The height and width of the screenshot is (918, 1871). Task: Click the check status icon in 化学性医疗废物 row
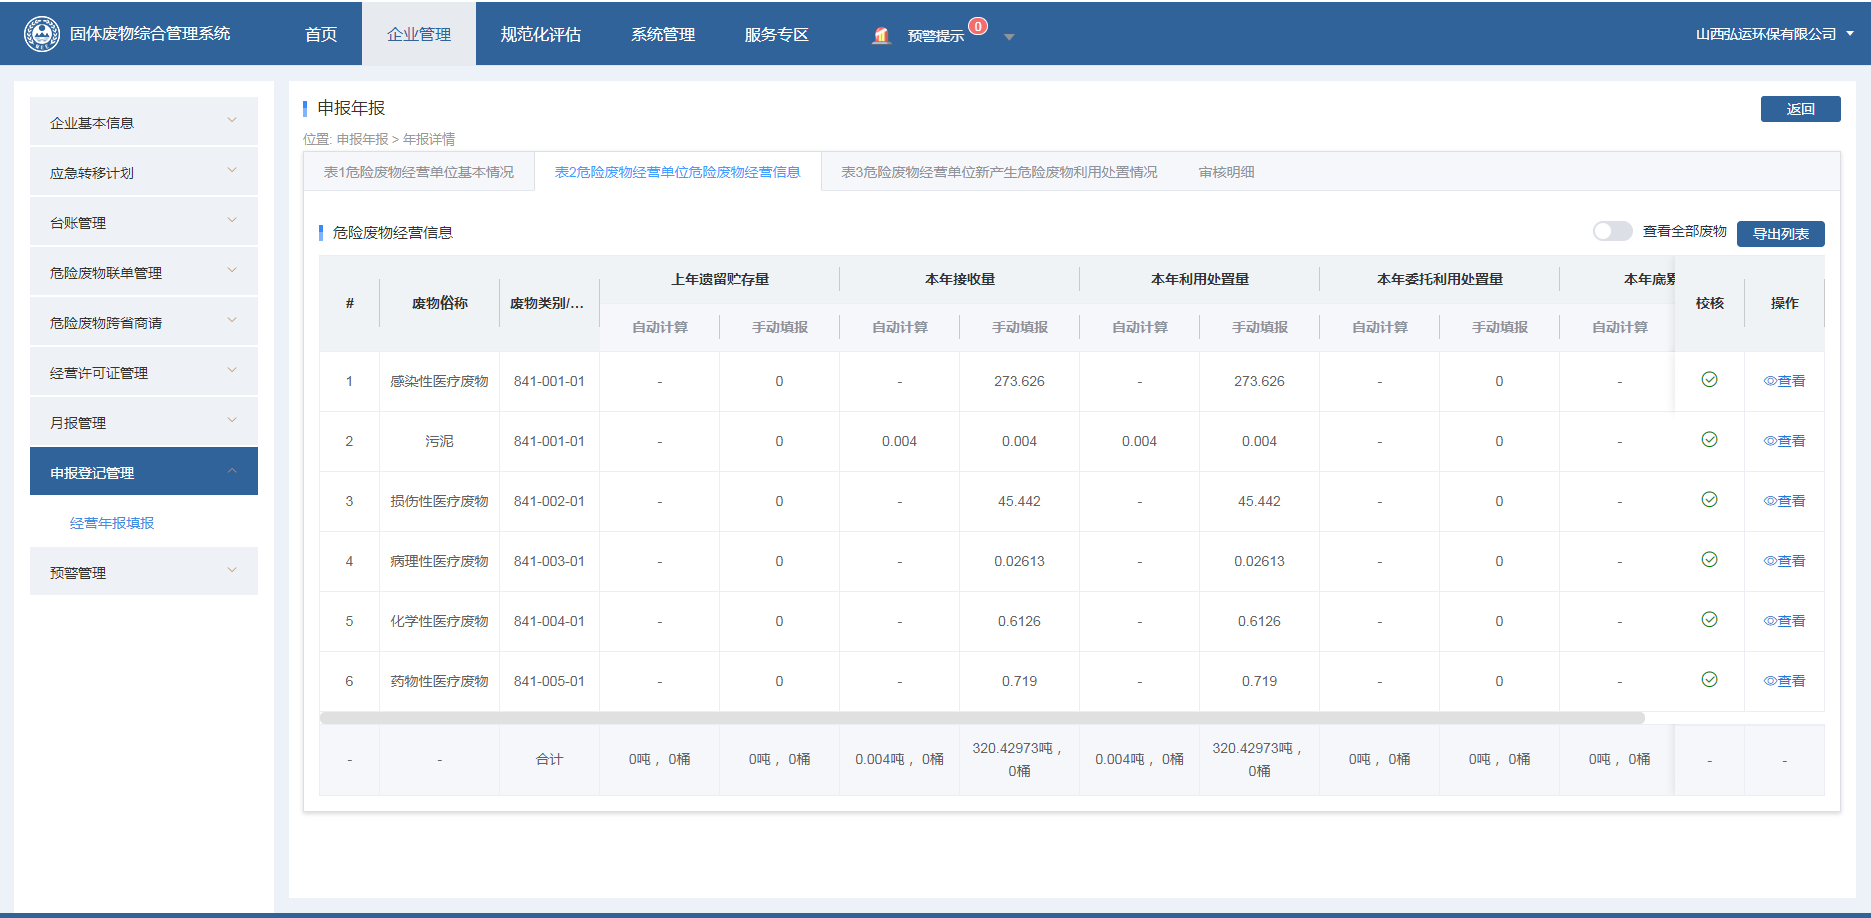click(x=1709, y=620)
